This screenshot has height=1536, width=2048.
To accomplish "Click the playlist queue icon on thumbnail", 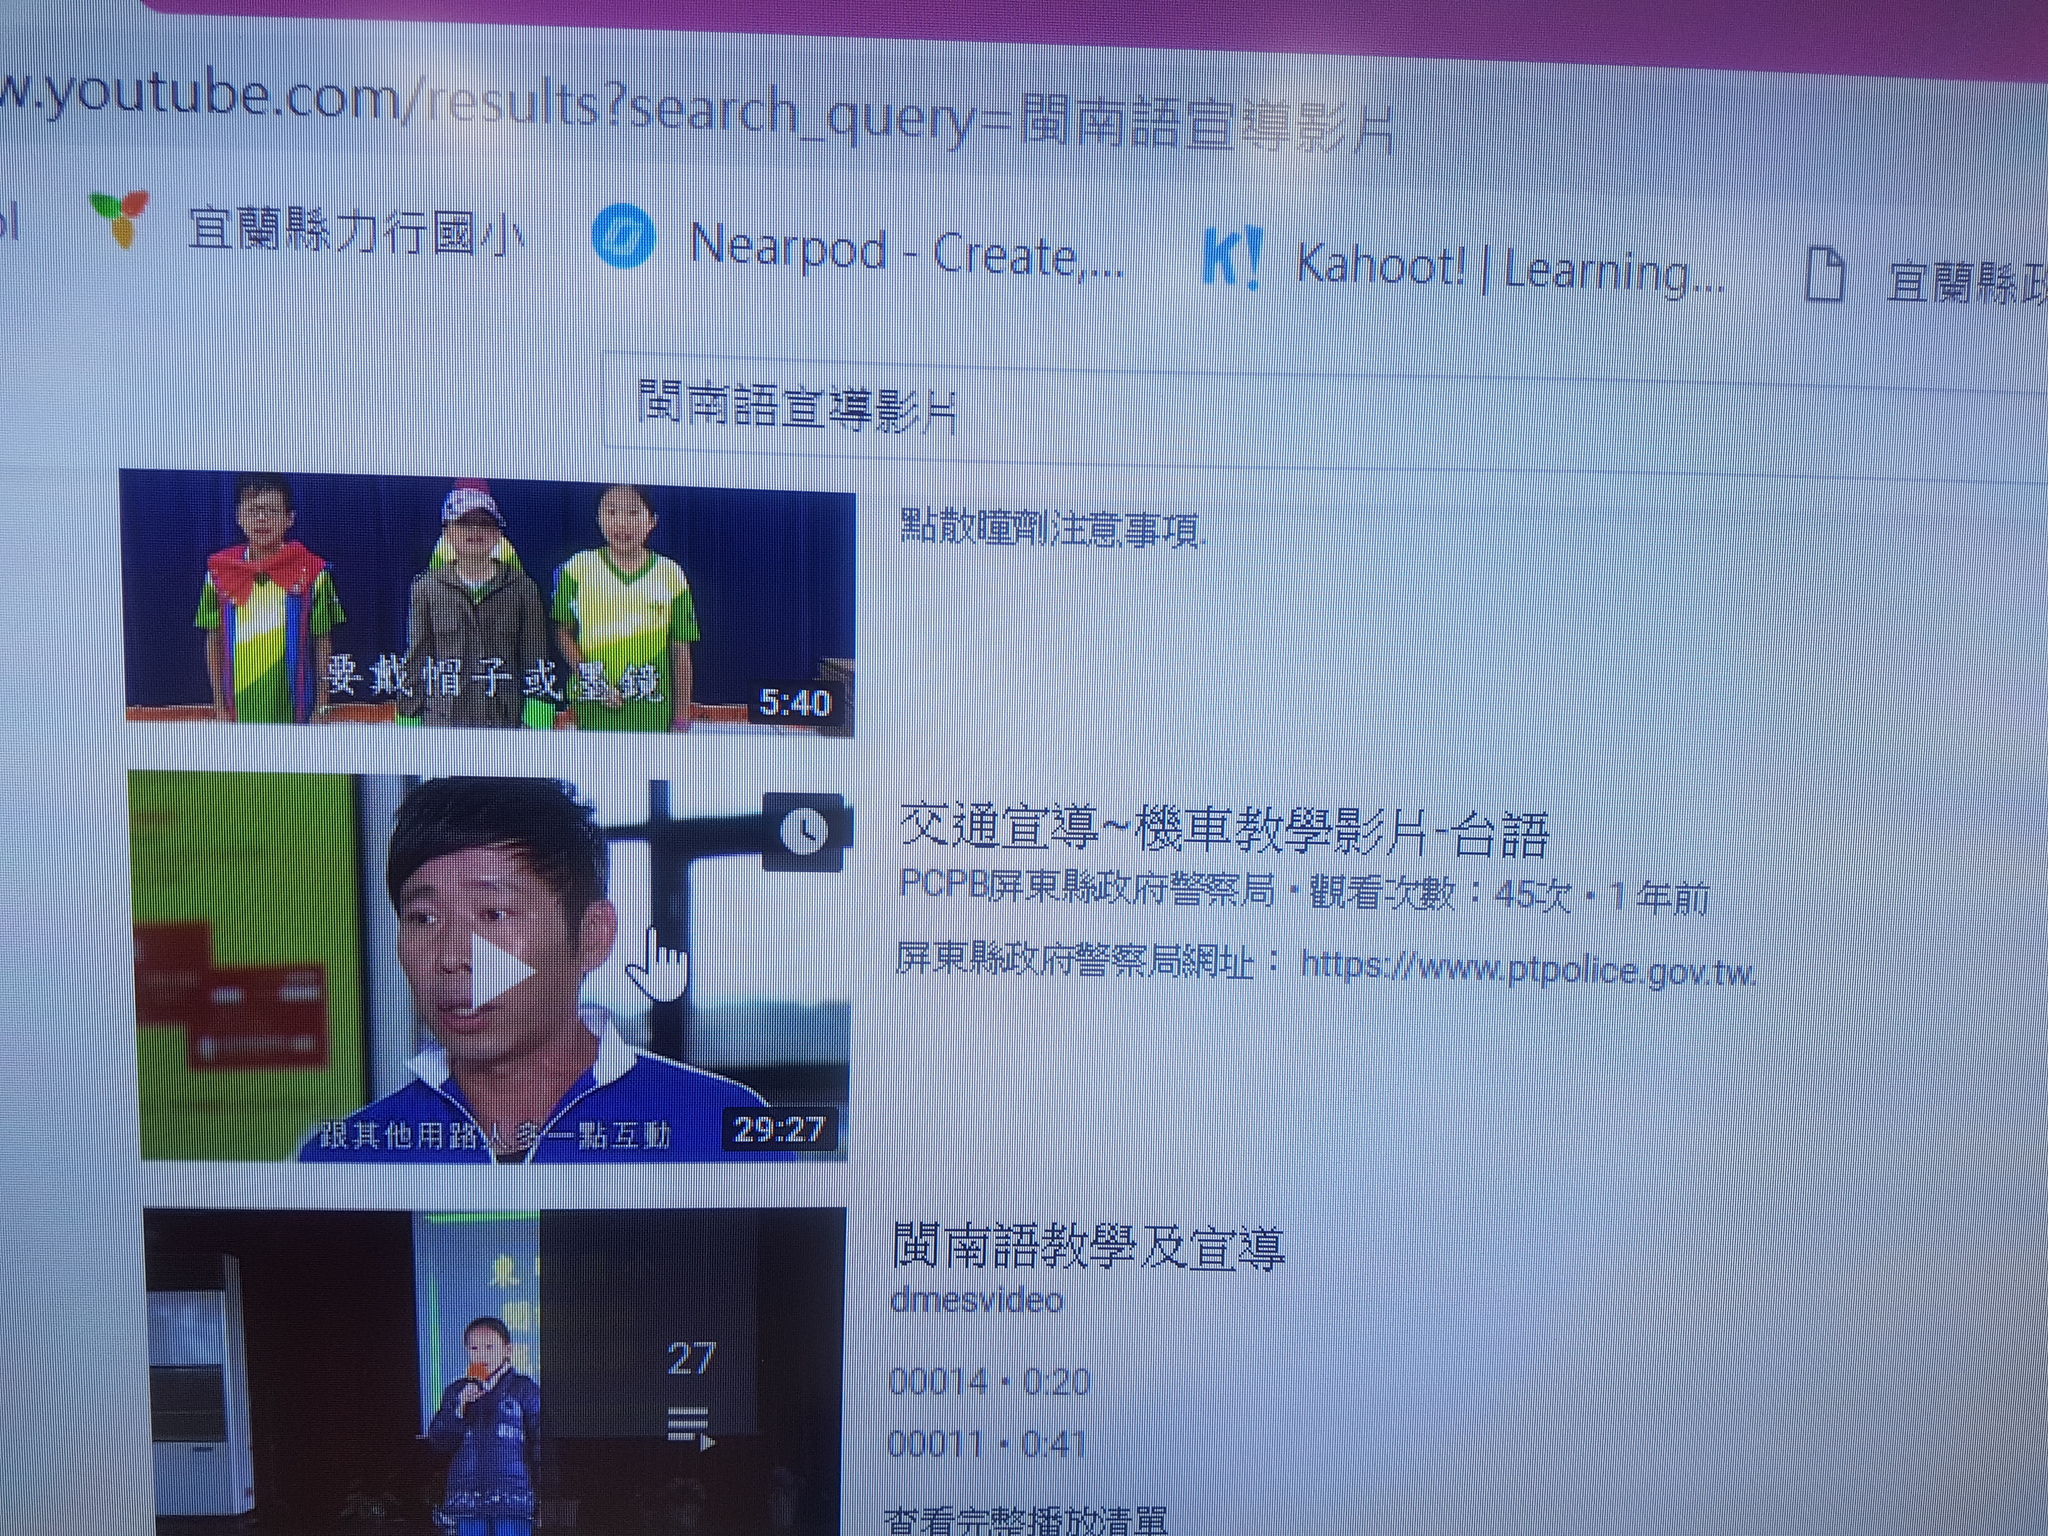I will pyautogui.click(x=690, y=1427).
